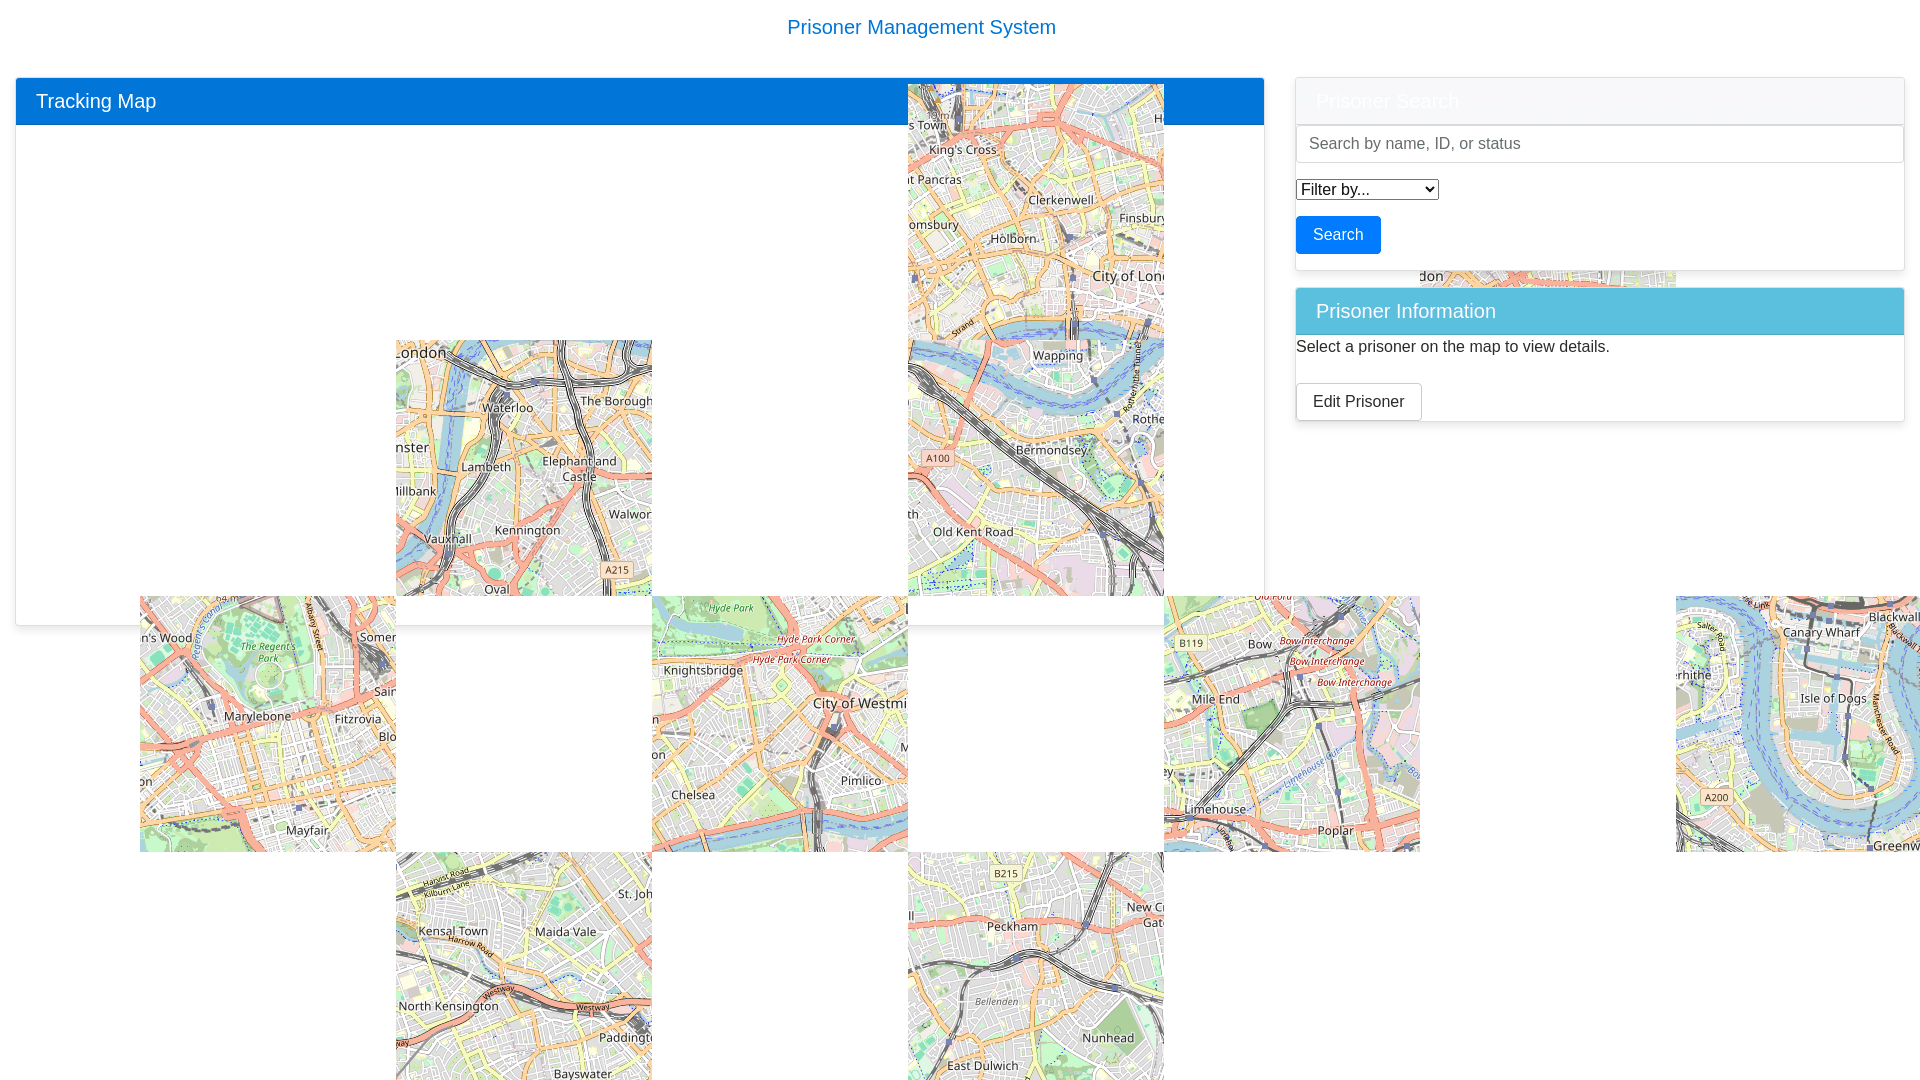Image resolution: width=1920 pixels, height=1080 pixels.
Task: Click the Search button
Action: point(1337,235)
